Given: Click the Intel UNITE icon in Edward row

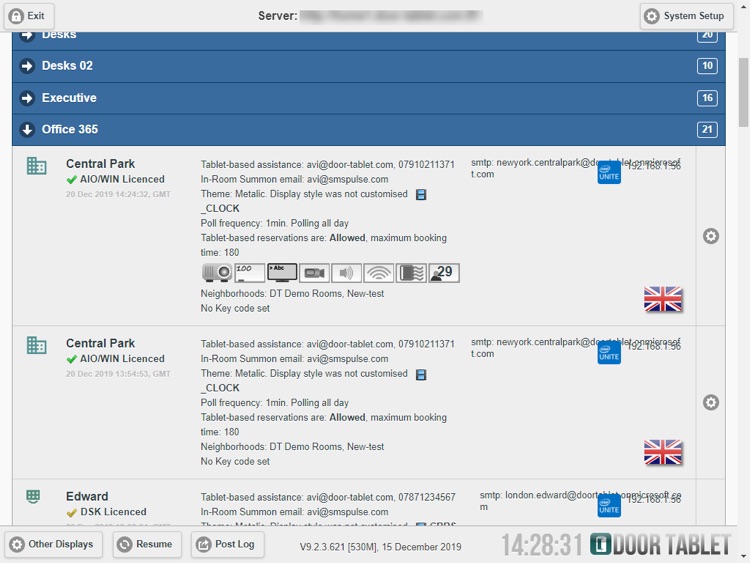Looking at the screenshot, I should (609, 506).
